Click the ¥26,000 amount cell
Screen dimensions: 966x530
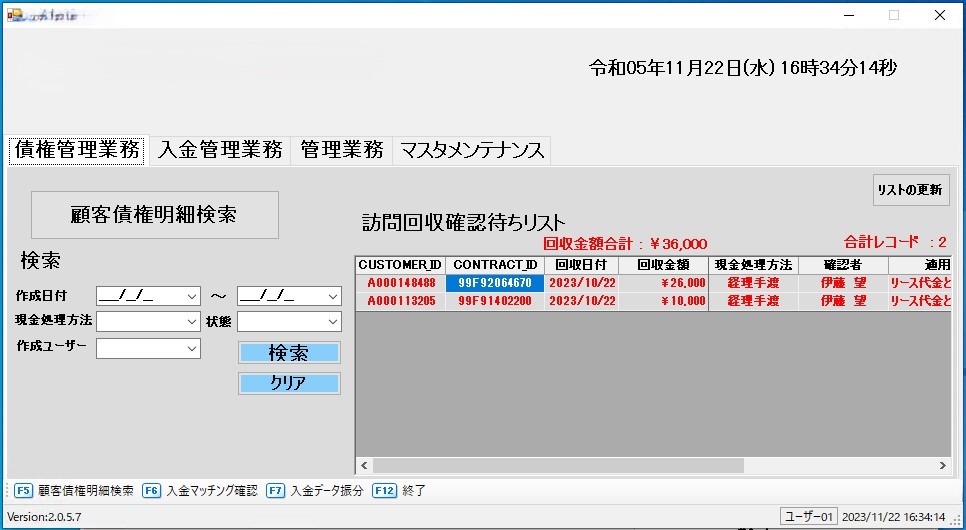[664, 283]
